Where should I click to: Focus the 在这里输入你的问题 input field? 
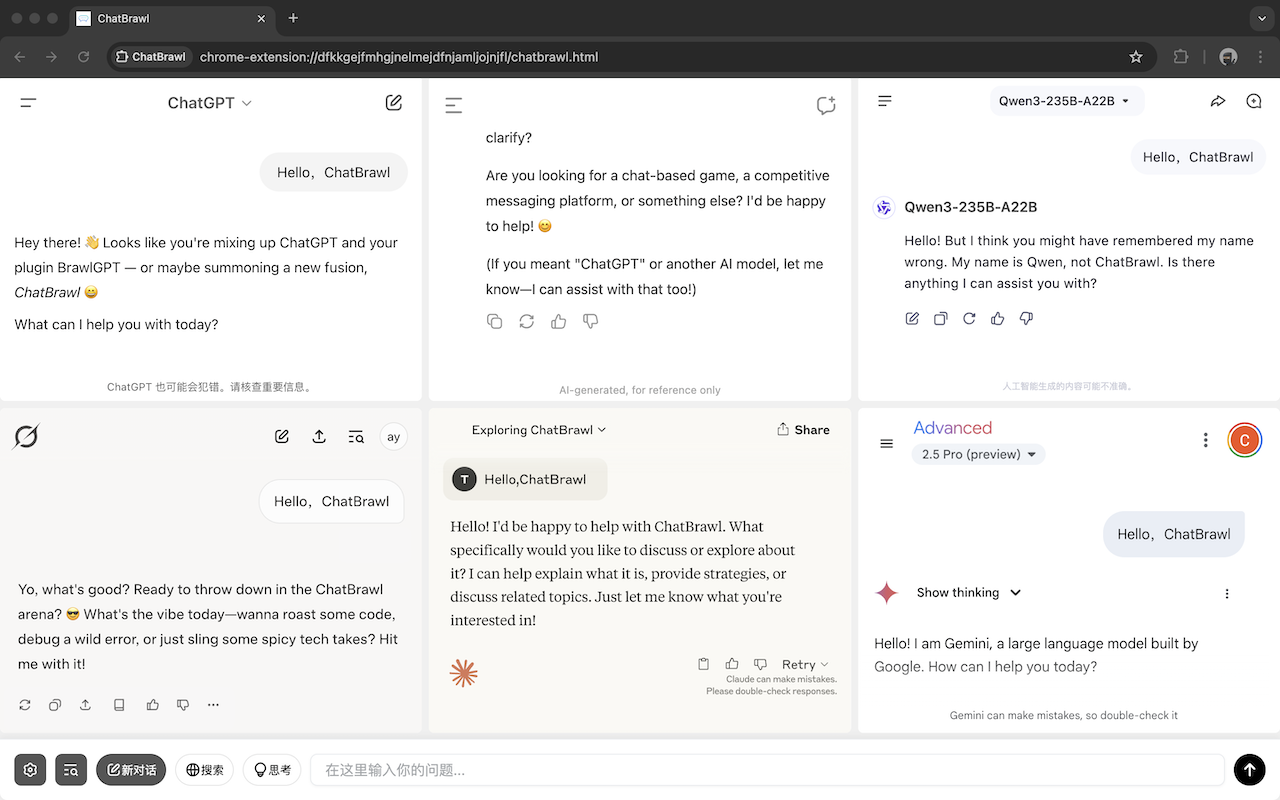tap(767, 770)
